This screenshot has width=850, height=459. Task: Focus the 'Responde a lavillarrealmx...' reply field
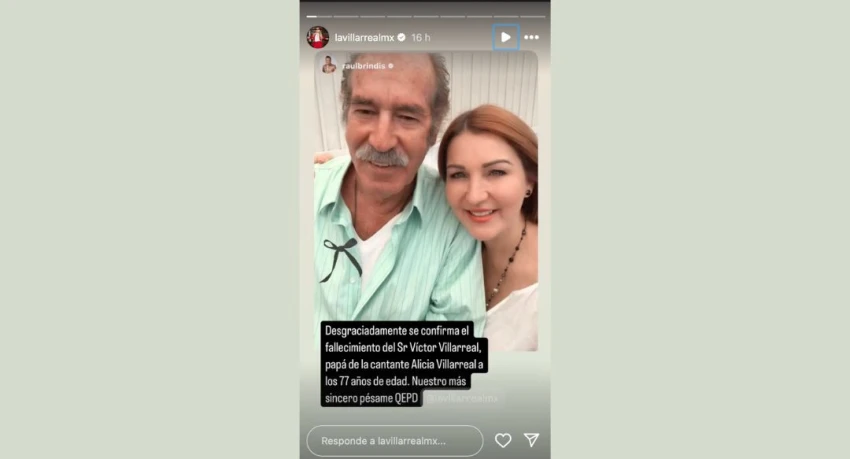(x=395, y=441)
